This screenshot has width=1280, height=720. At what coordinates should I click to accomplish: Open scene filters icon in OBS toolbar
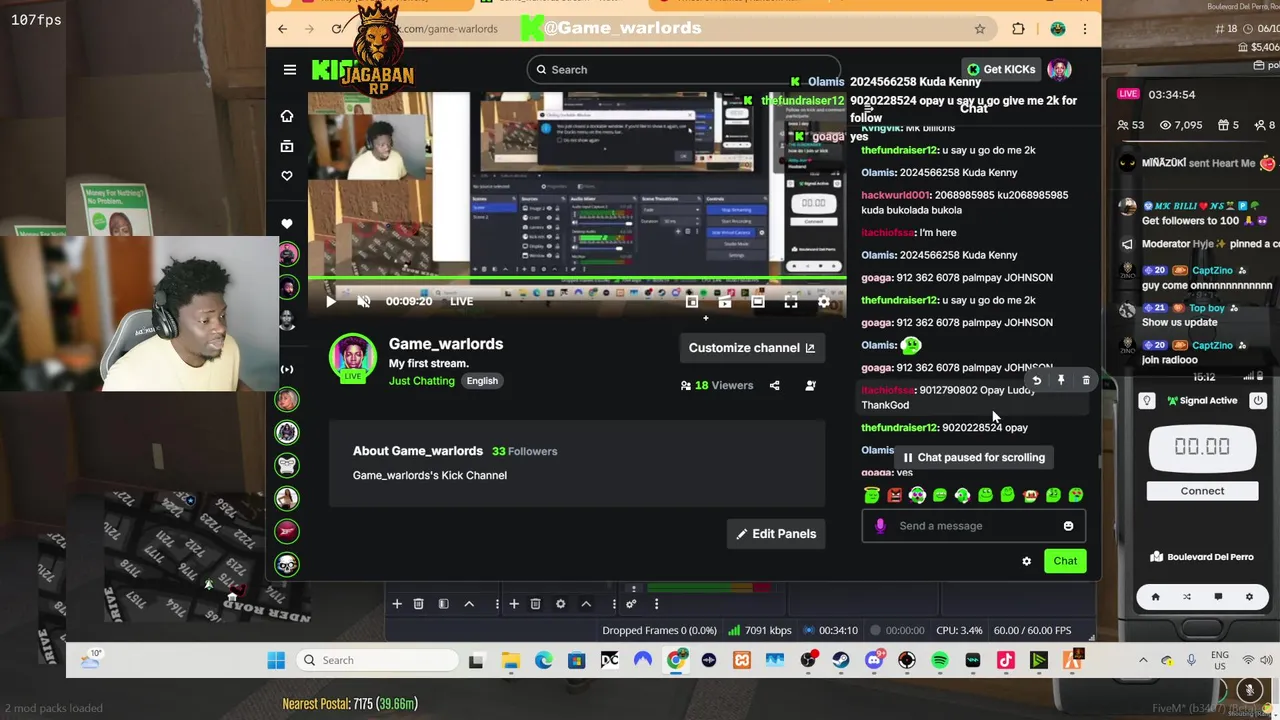(443, 604)
